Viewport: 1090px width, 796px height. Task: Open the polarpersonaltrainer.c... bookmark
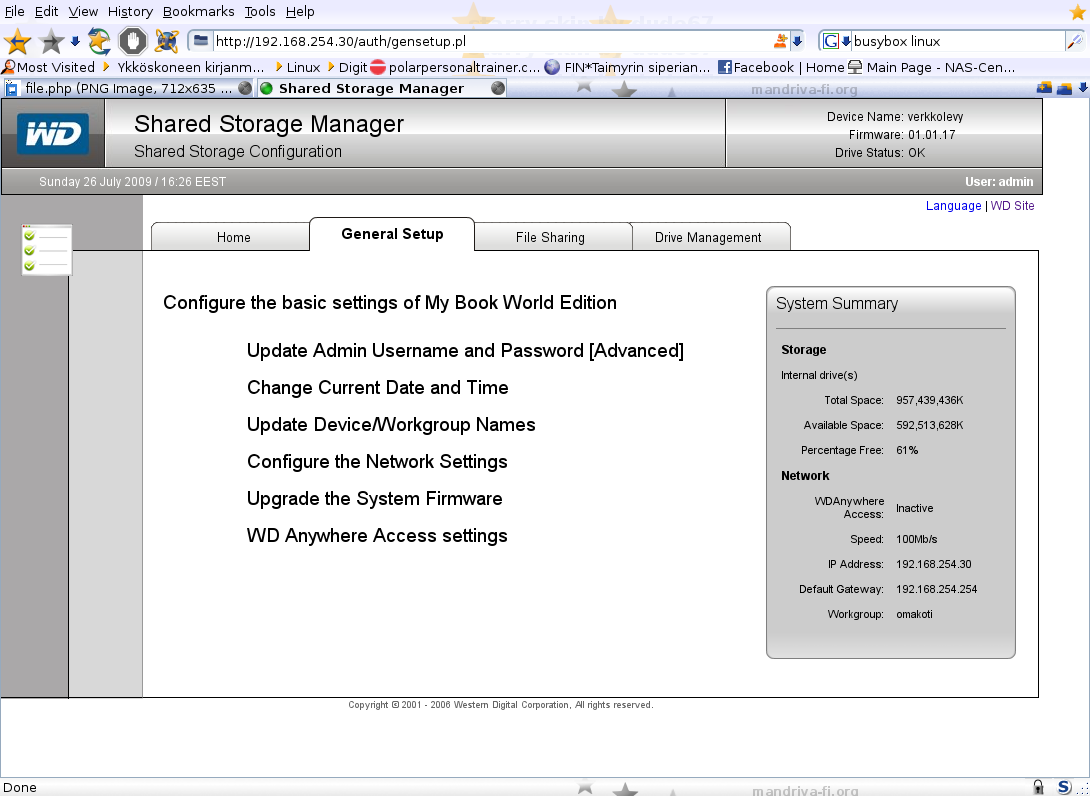click(455, 67)
